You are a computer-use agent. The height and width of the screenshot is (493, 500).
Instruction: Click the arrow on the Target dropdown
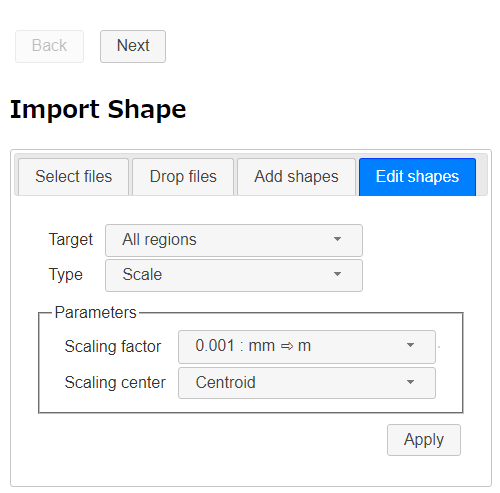point(337,239)
